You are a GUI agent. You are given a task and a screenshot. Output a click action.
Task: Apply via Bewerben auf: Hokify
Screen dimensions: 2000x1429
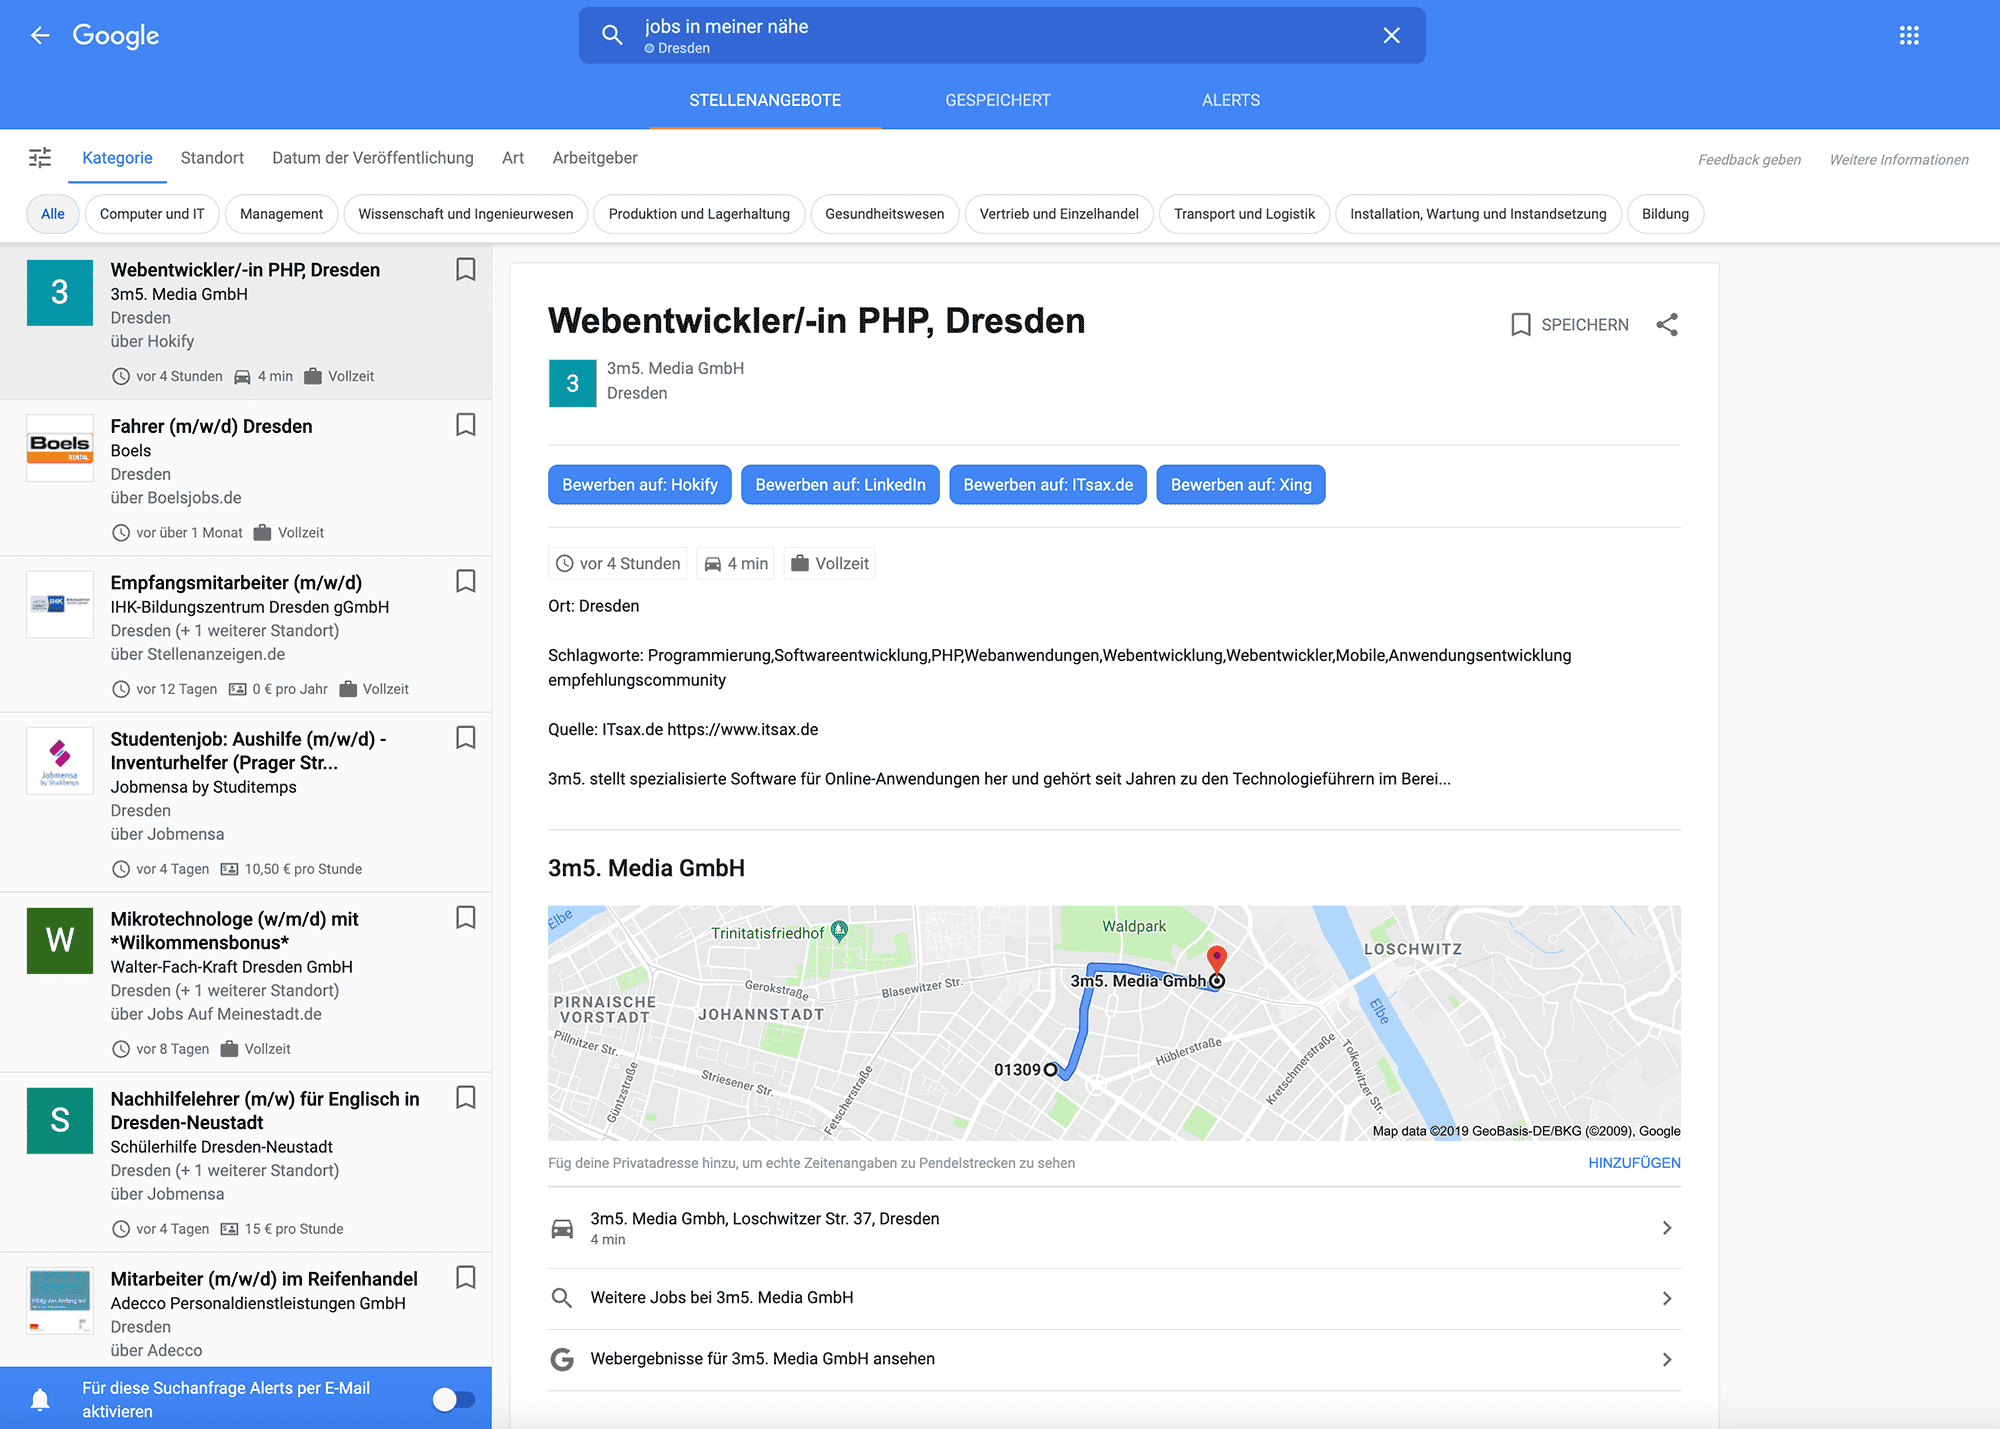coord(640,485)
